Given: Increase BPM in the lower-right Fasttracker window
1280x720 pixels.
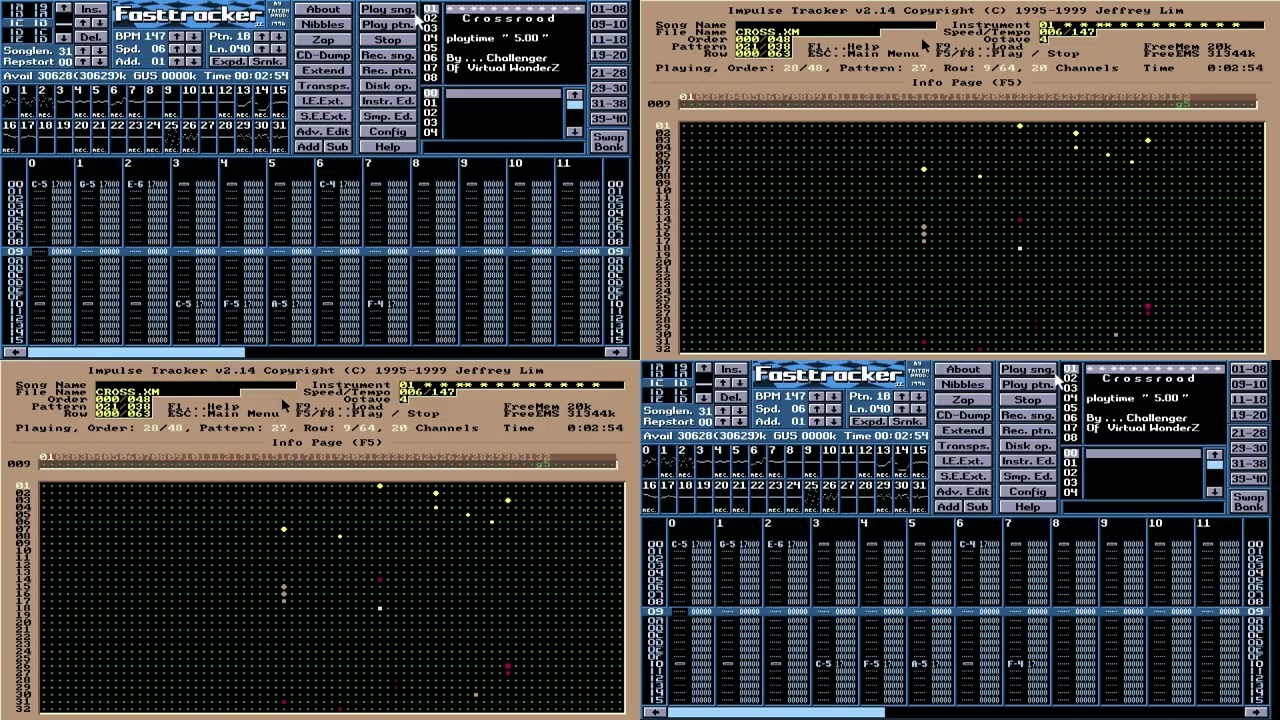Looking at the screenshot, I should 817,396.
